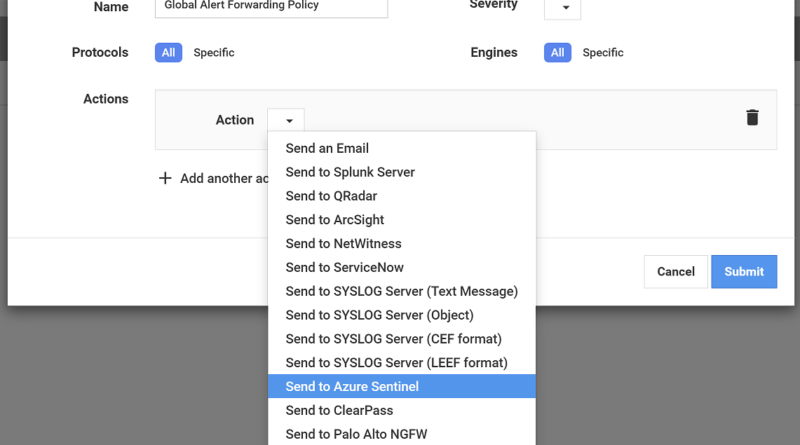The image size is (800, 445).
Task: Select SYSLOG Server (LEEF format) option
Action: click(402, 362)
